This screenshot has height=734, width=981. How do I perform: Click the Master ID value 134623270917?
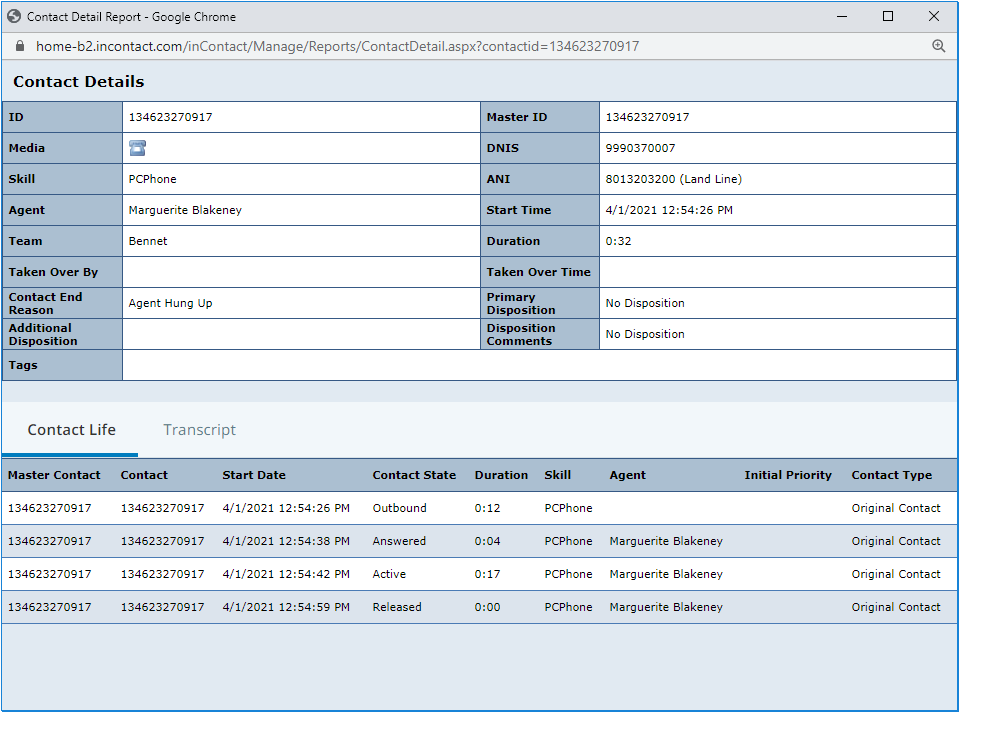tap(648, 117)
